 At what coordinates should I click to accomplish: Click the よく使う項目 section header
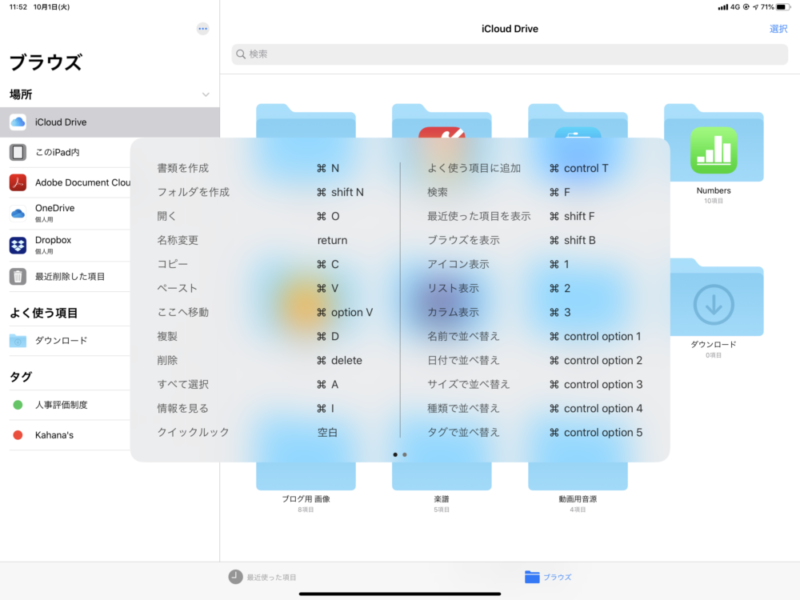(x=44, y=313)
